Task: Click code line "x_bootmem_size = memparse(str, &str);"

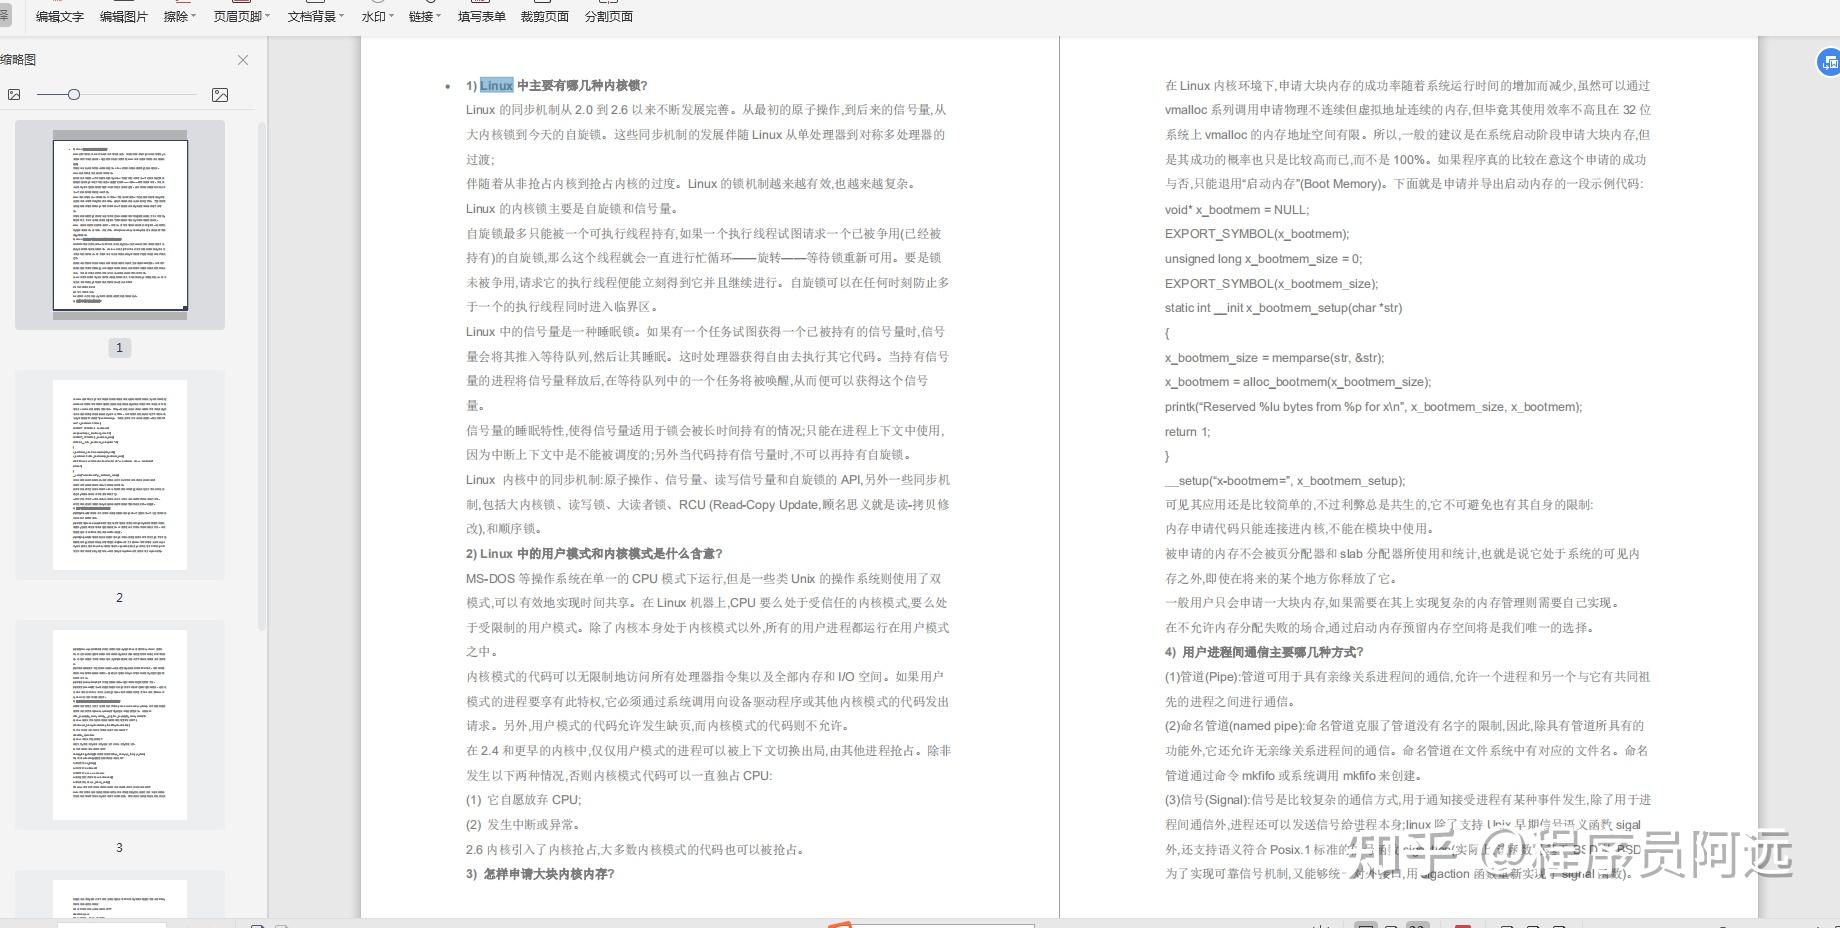Action: coord(1275,357)
